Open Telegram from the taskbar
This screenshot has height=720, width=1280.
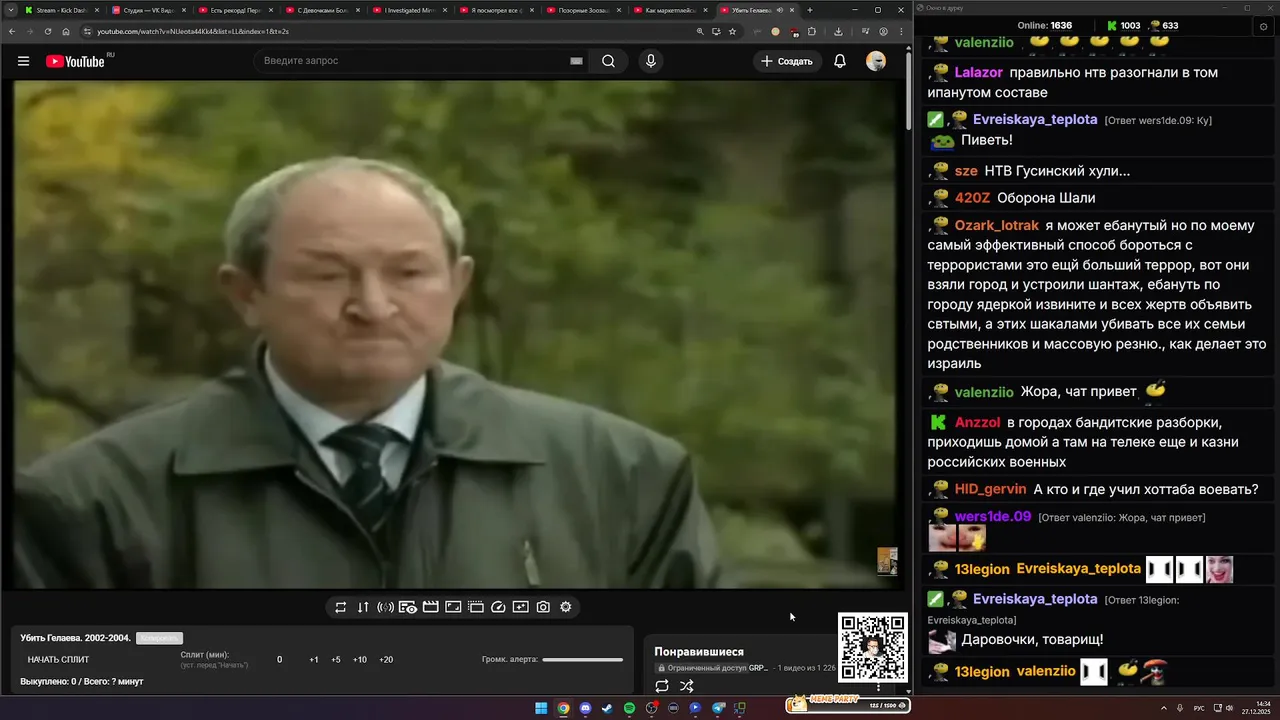(x=717, y=708)
